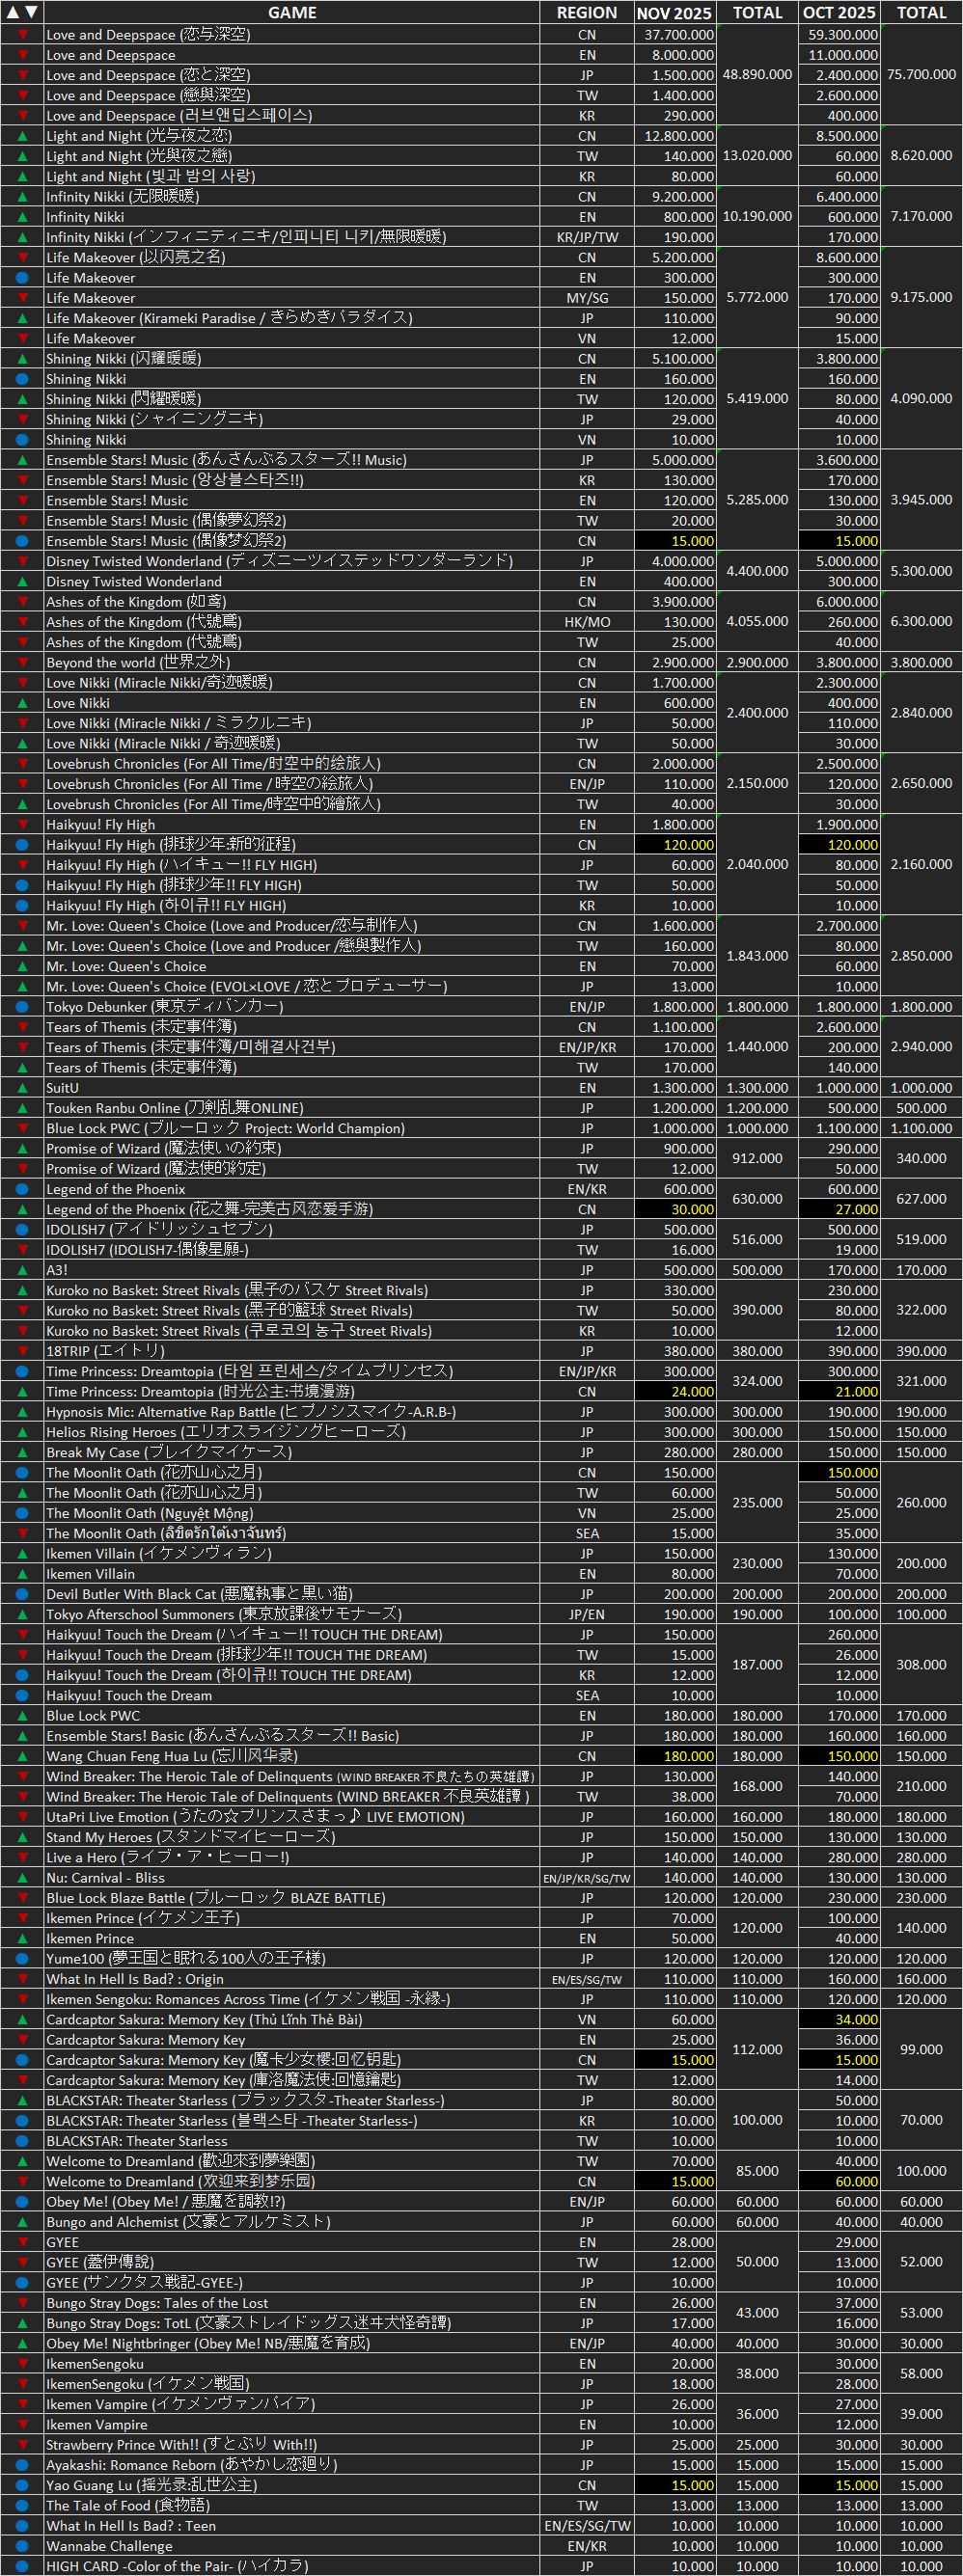Select the OCT 2025 column header
This screenshot has width=963, height=2576.
[x=839, y=12]
